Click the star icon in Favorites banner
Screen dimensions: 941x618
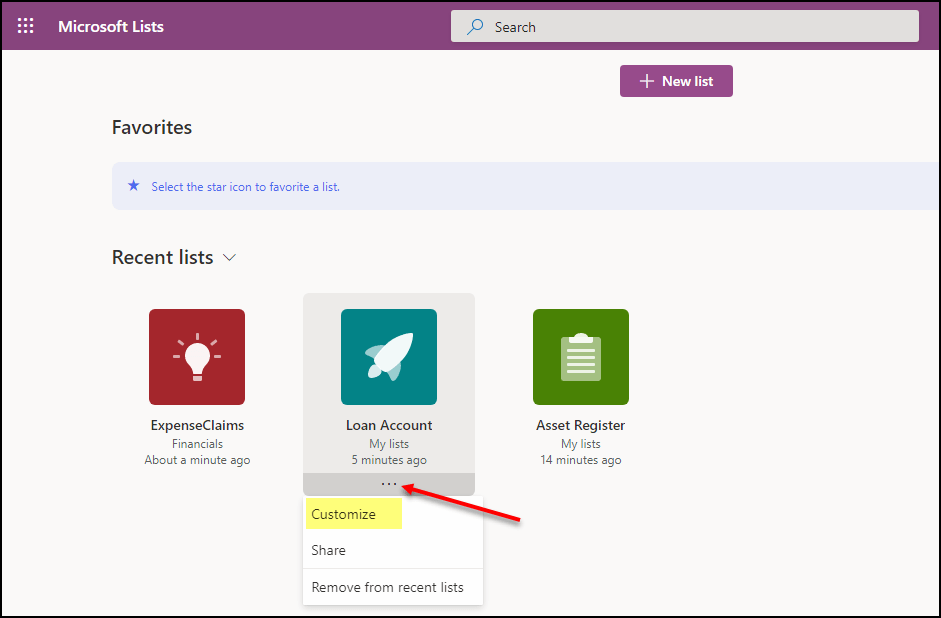(x=134, y=186)
